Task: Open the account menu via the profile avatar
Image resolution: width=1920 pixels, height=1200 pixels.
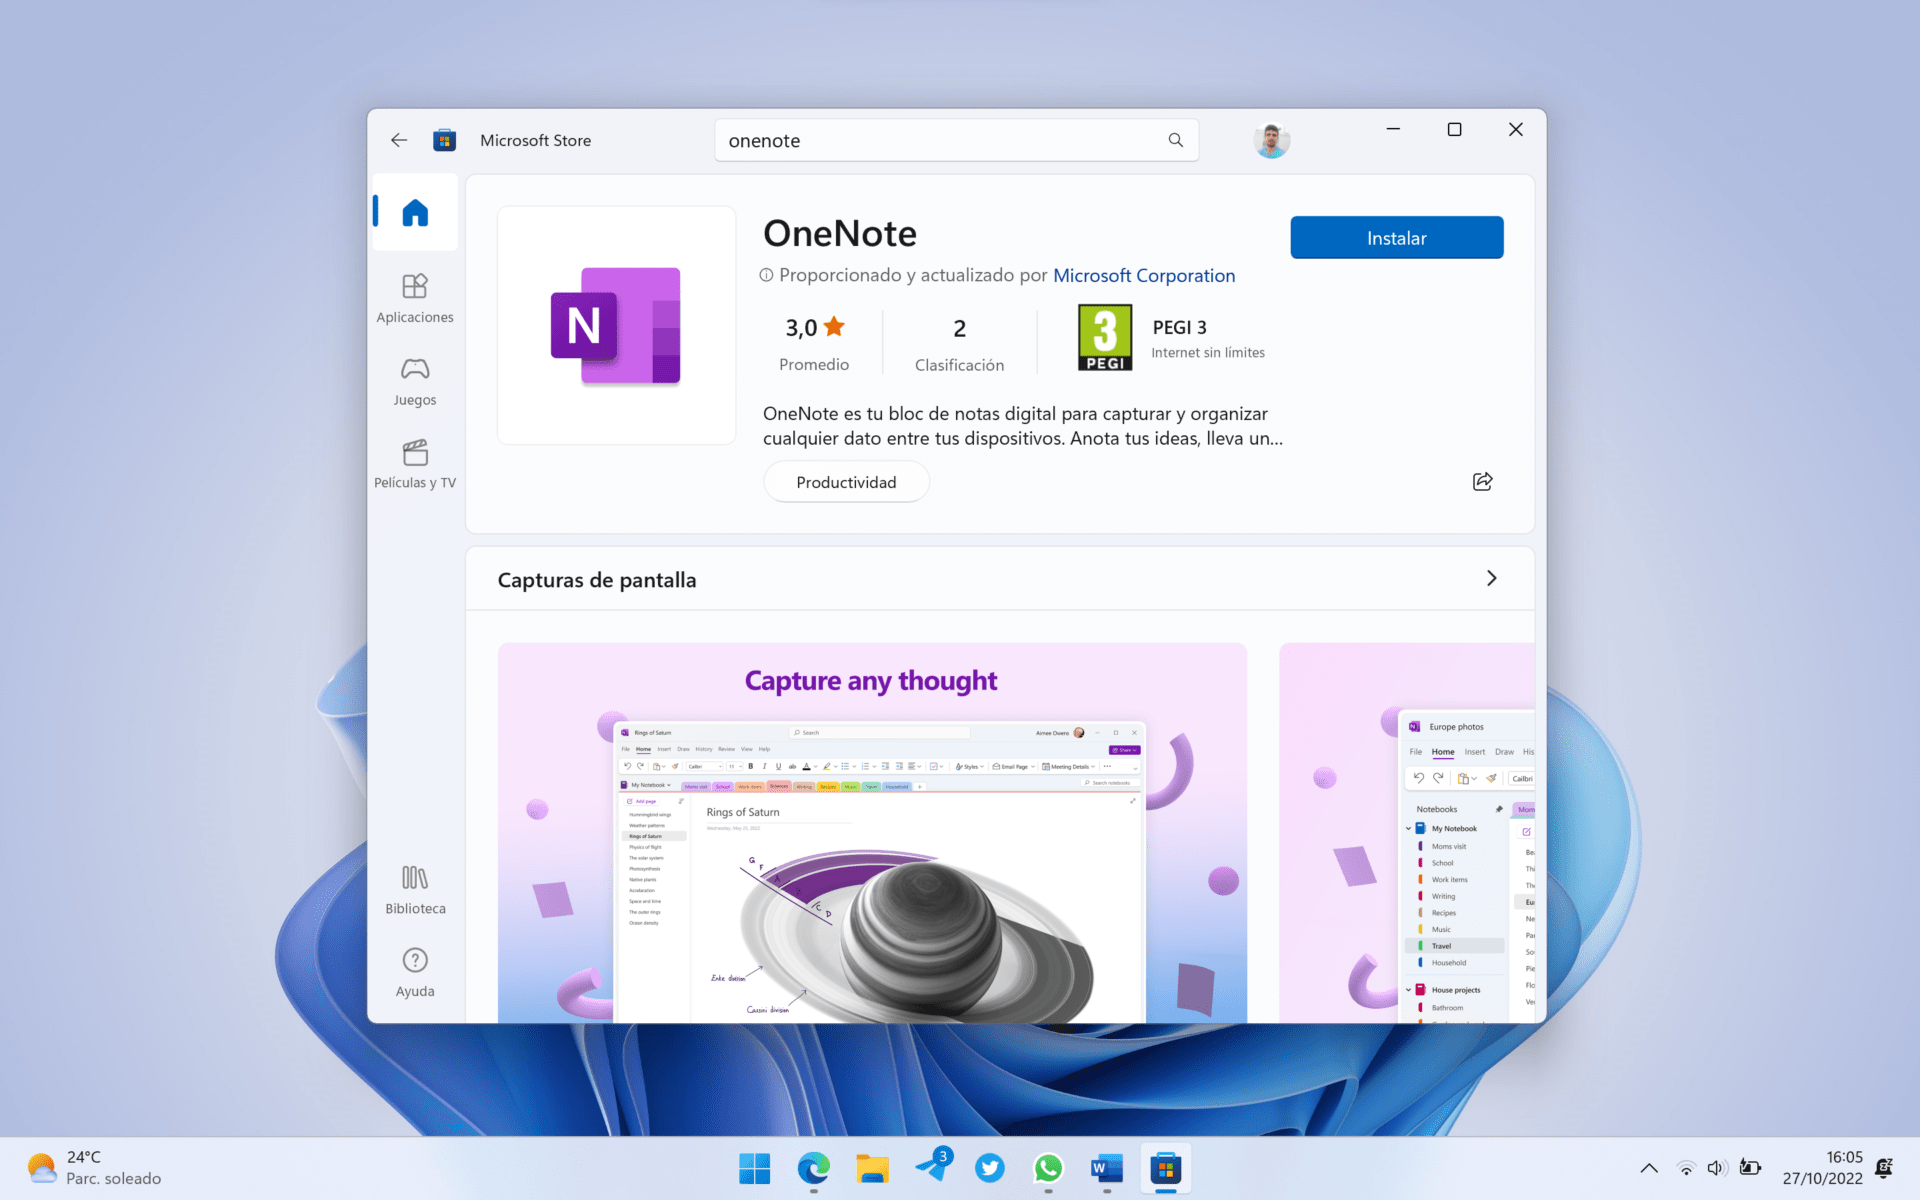Action: coord(1270,140)
